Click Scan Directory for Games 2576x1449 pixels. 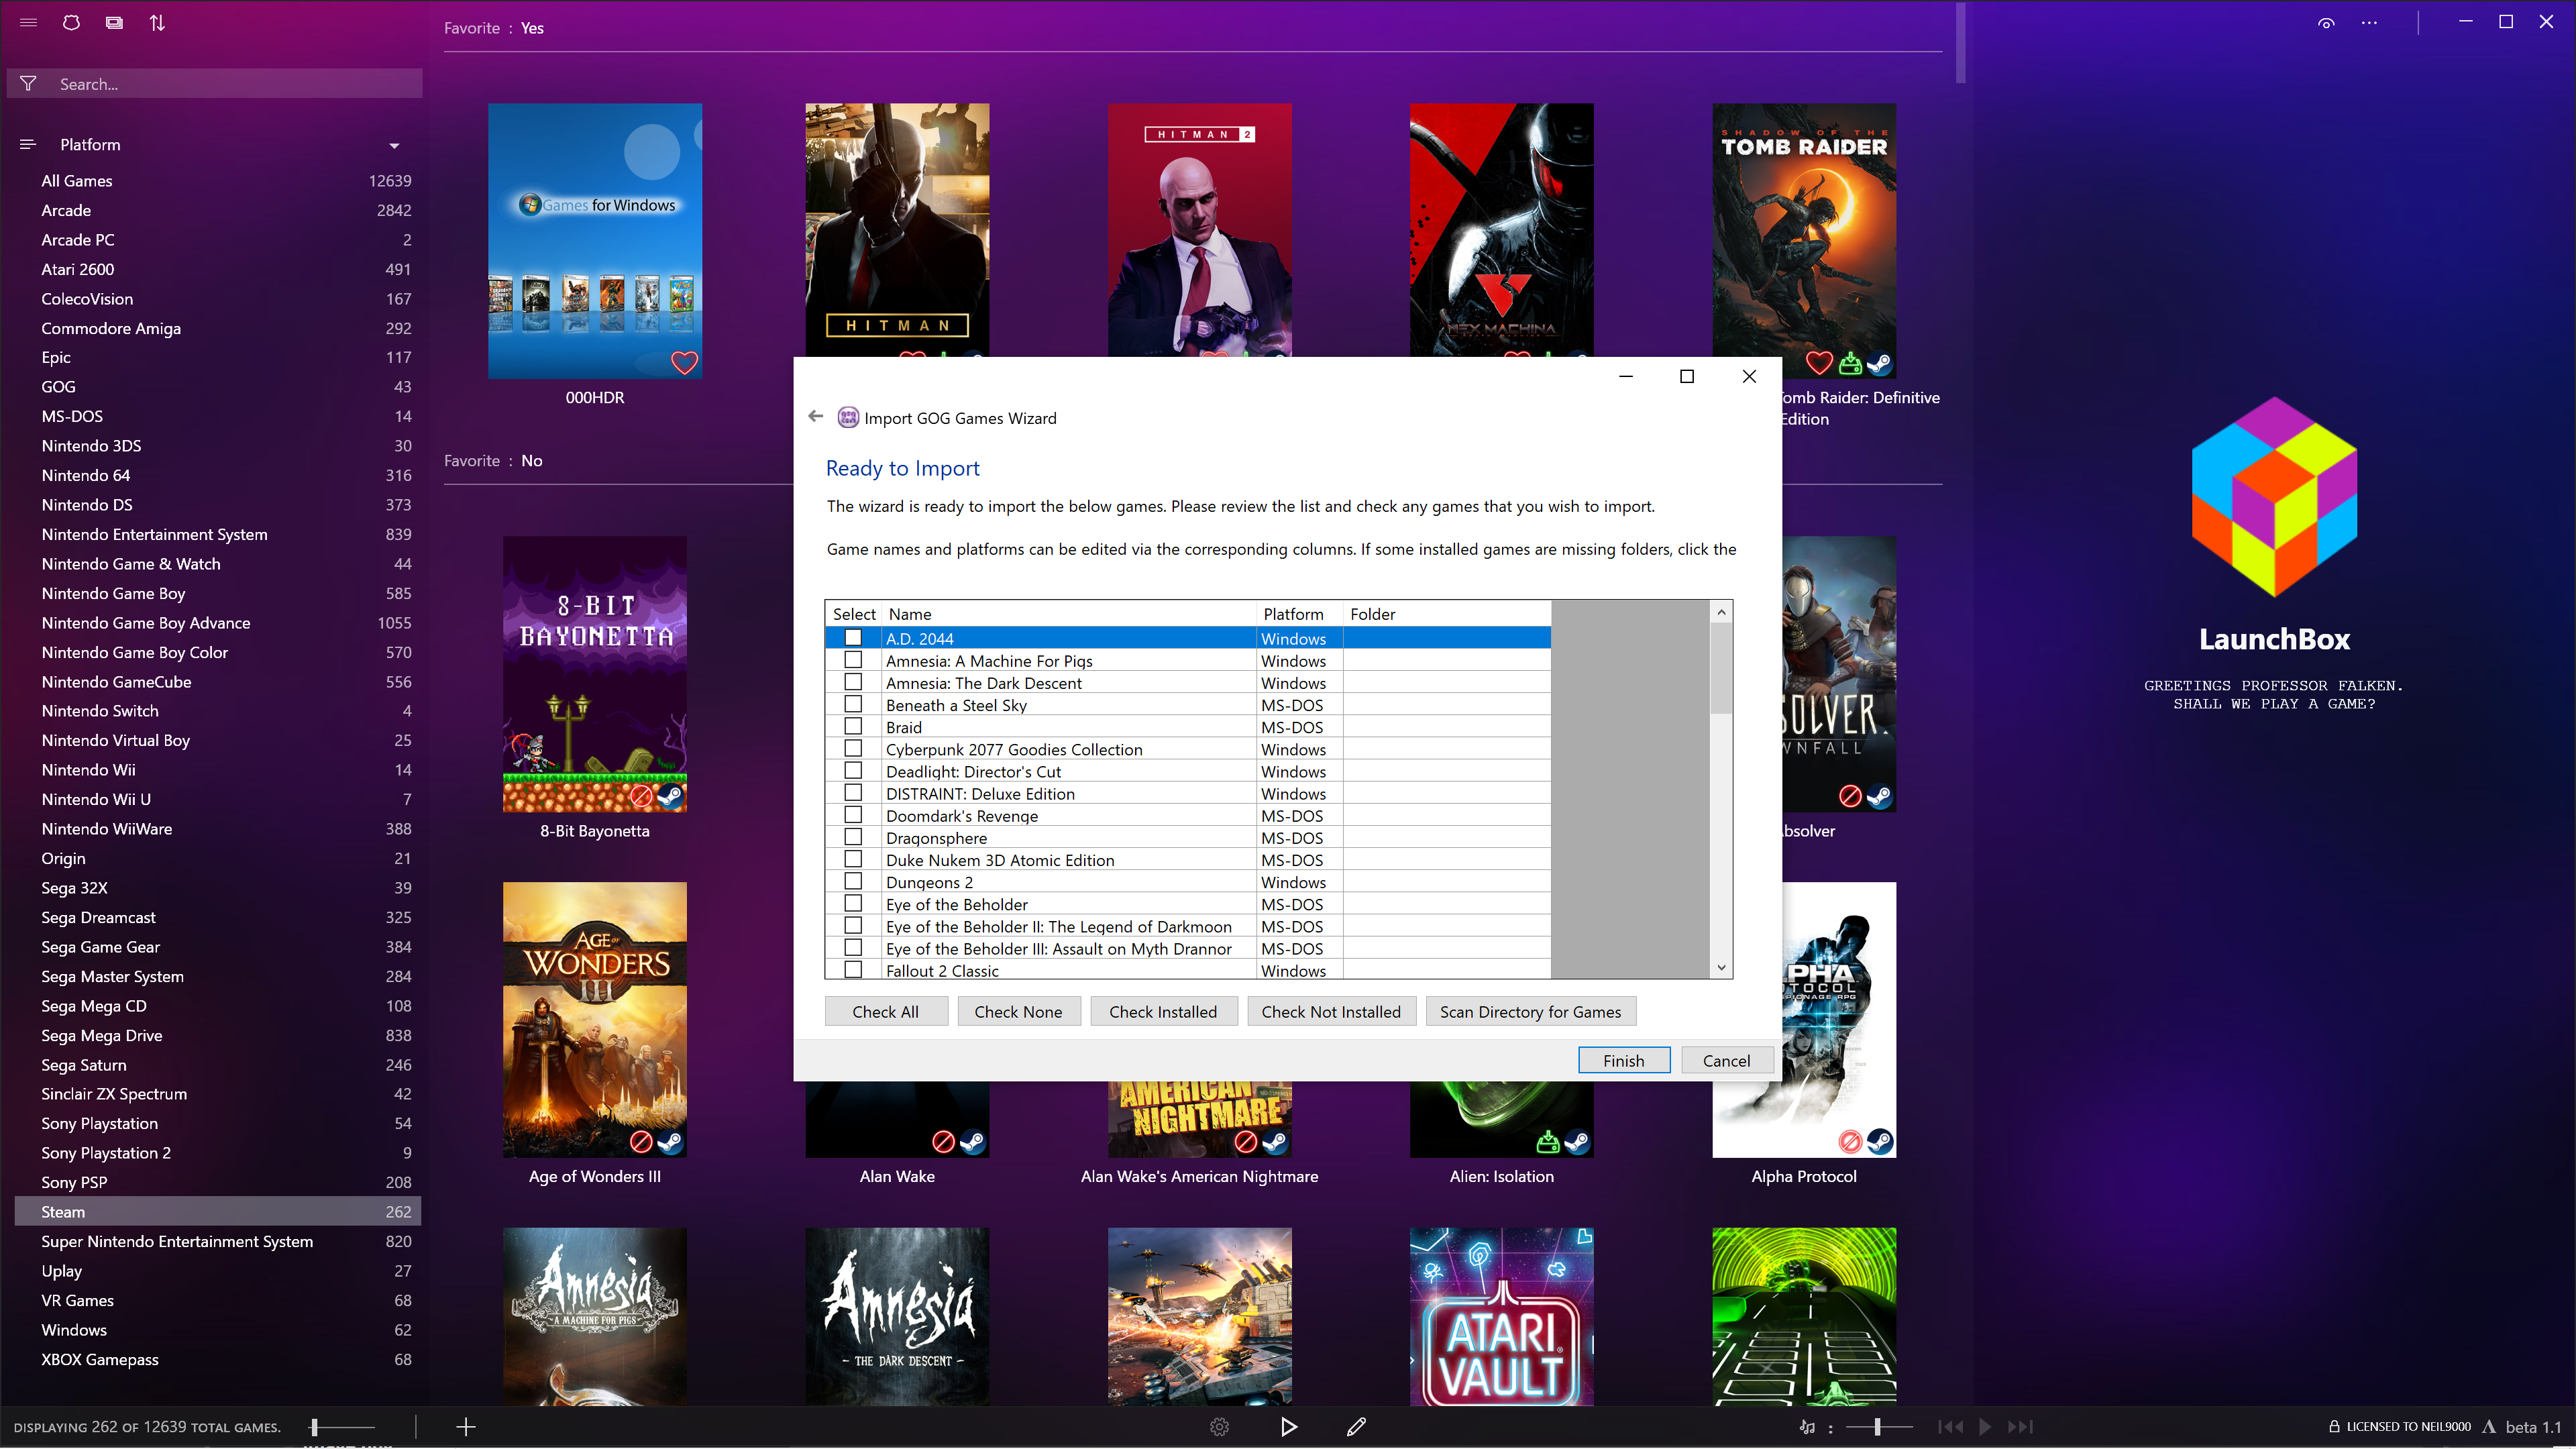tap(1530, 1011)
